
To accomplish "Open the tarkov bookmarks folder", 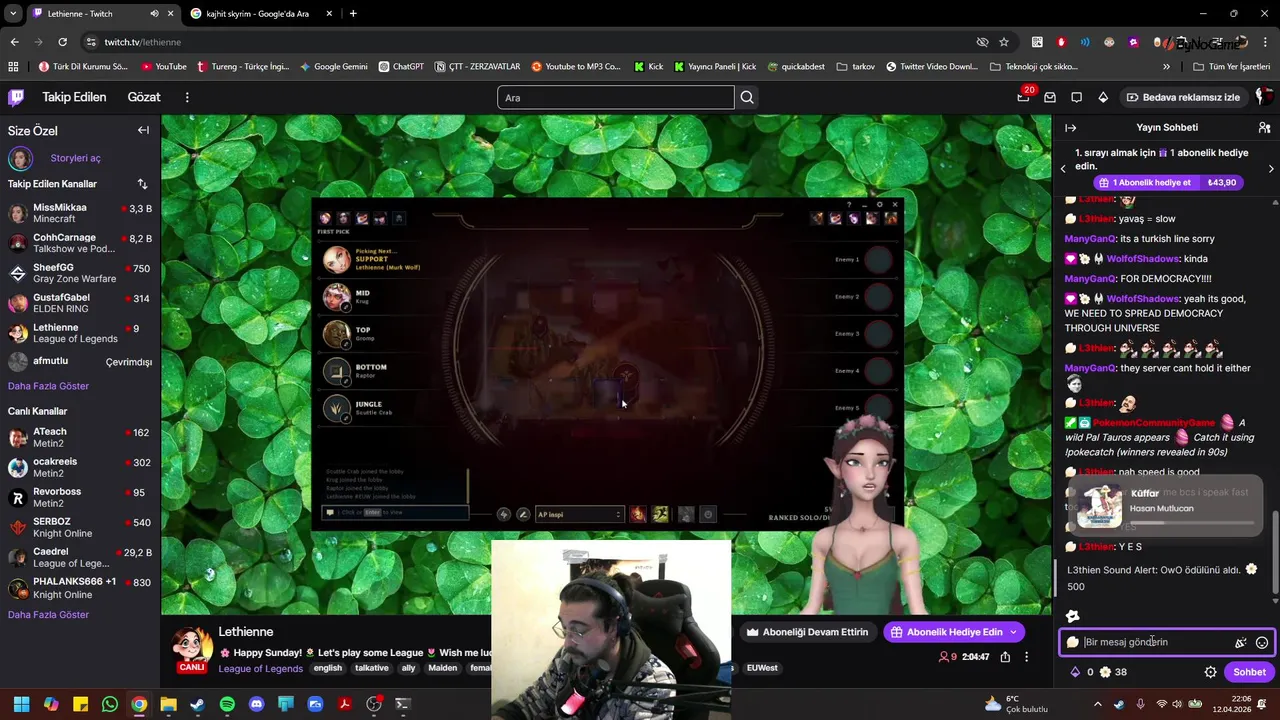I will [855, 67].
